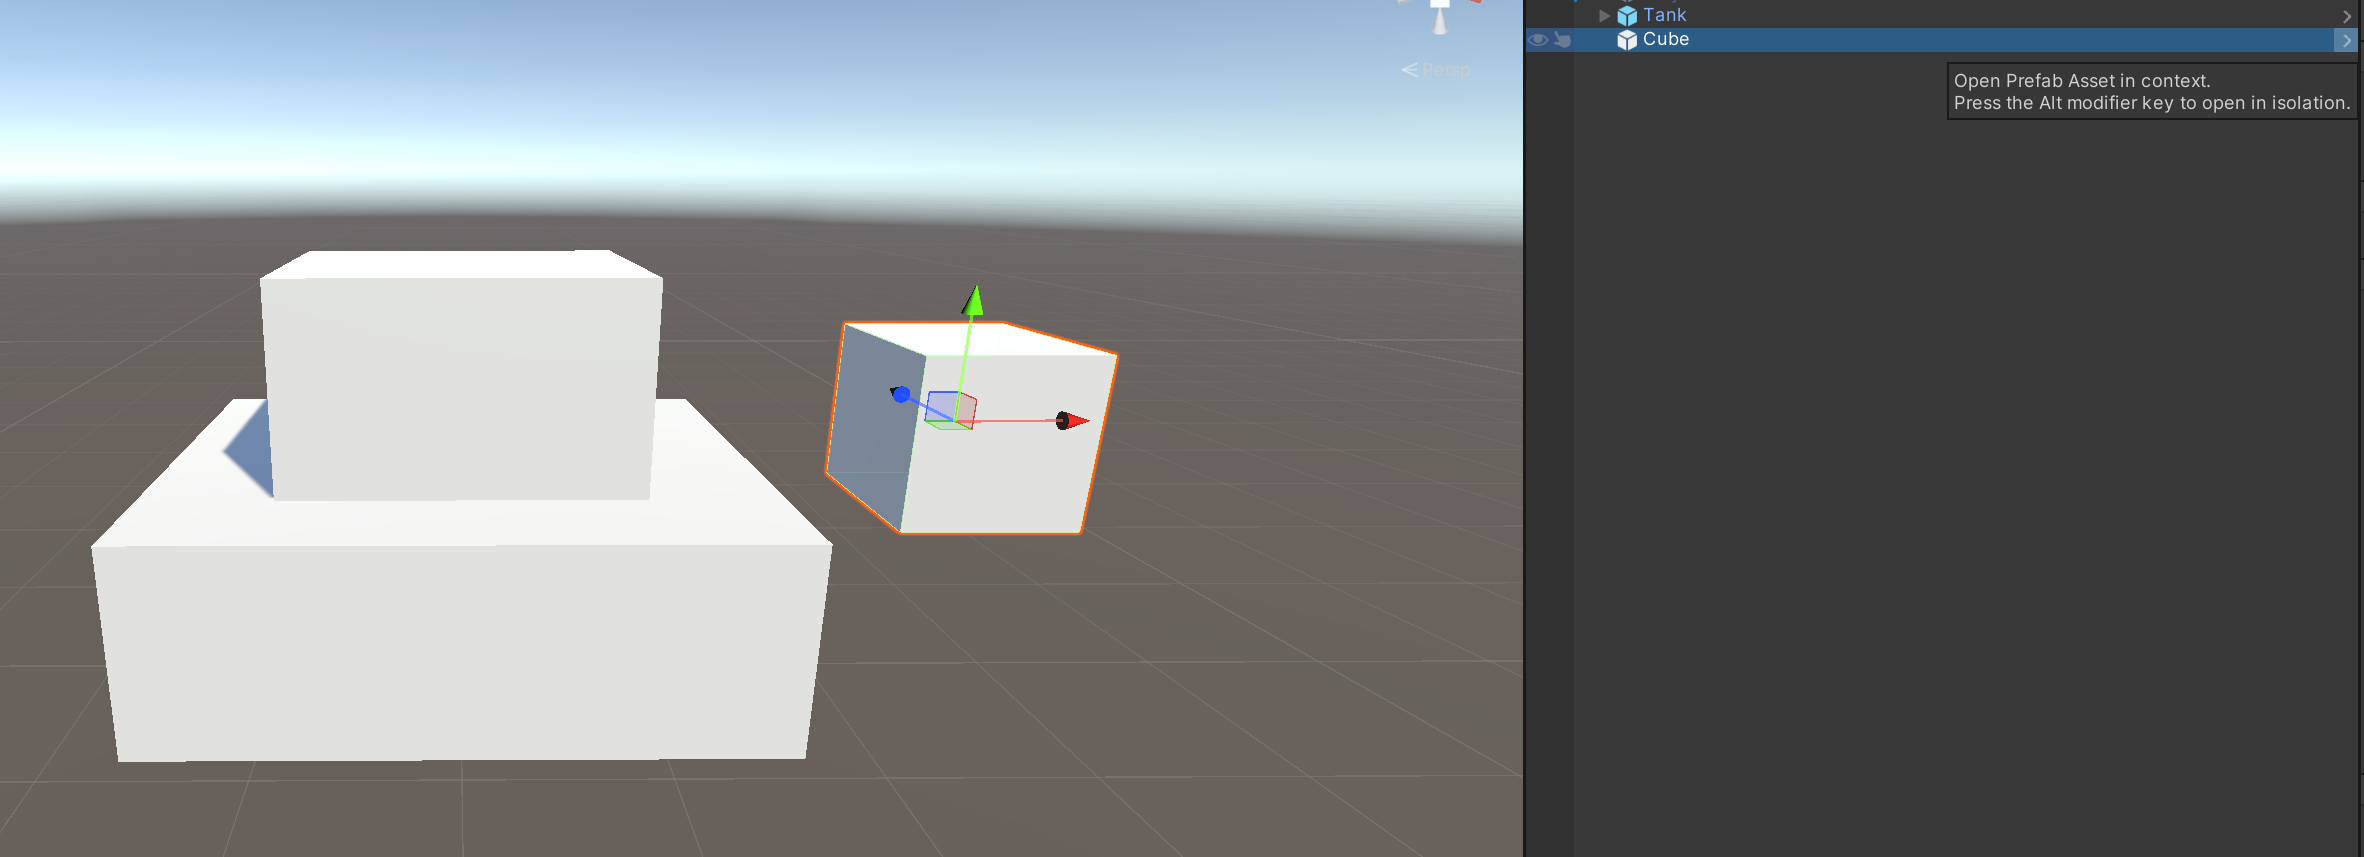Click the red plane handle of move gizmo

coord(967,411)
